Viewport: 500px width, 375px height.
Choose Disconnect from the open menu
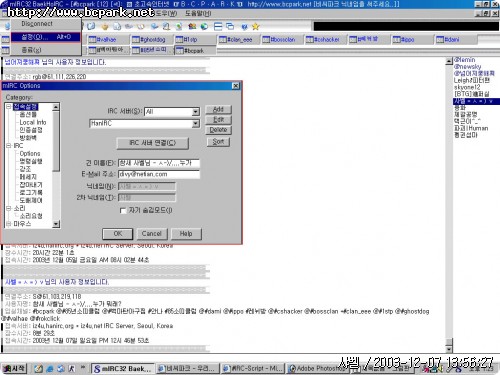(x=46, y=24)
